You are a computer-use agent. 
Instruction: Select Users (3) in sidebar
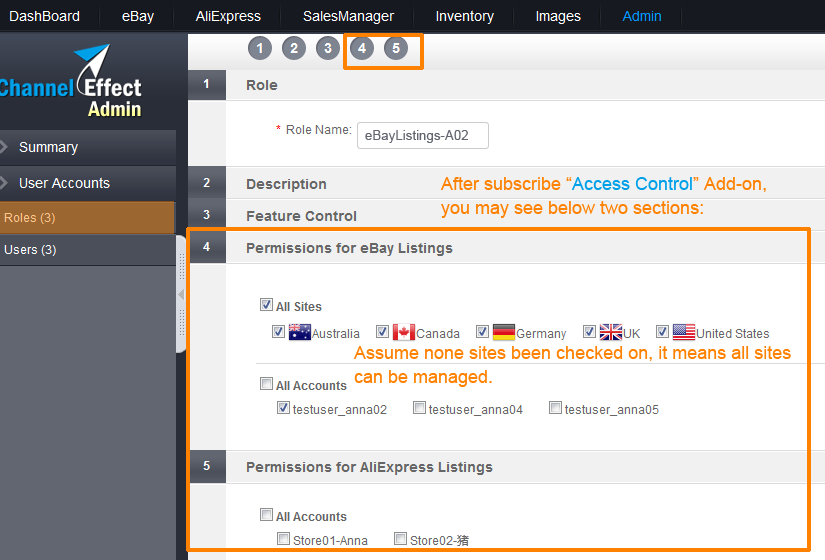[x=87, y=249]
